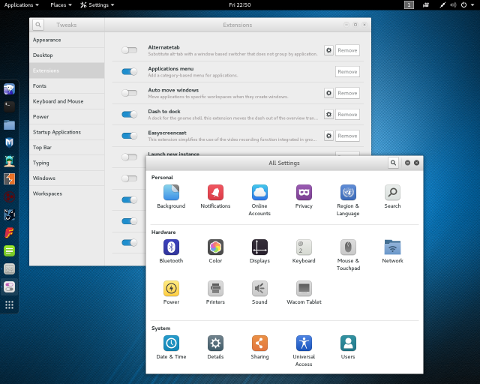
Task: Open Bluetooth settings
Action: pyautogui.click(x=171, y=247)
